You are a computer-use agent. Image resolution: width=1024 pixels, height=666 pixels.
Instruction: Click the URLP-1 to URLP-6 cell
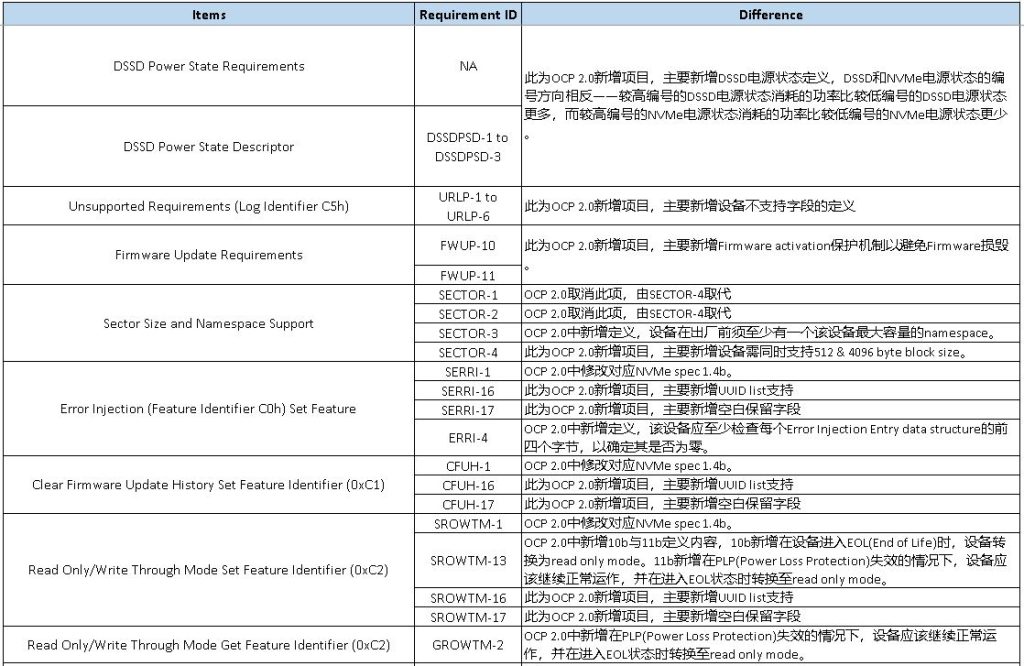click(x=467, y=204)
